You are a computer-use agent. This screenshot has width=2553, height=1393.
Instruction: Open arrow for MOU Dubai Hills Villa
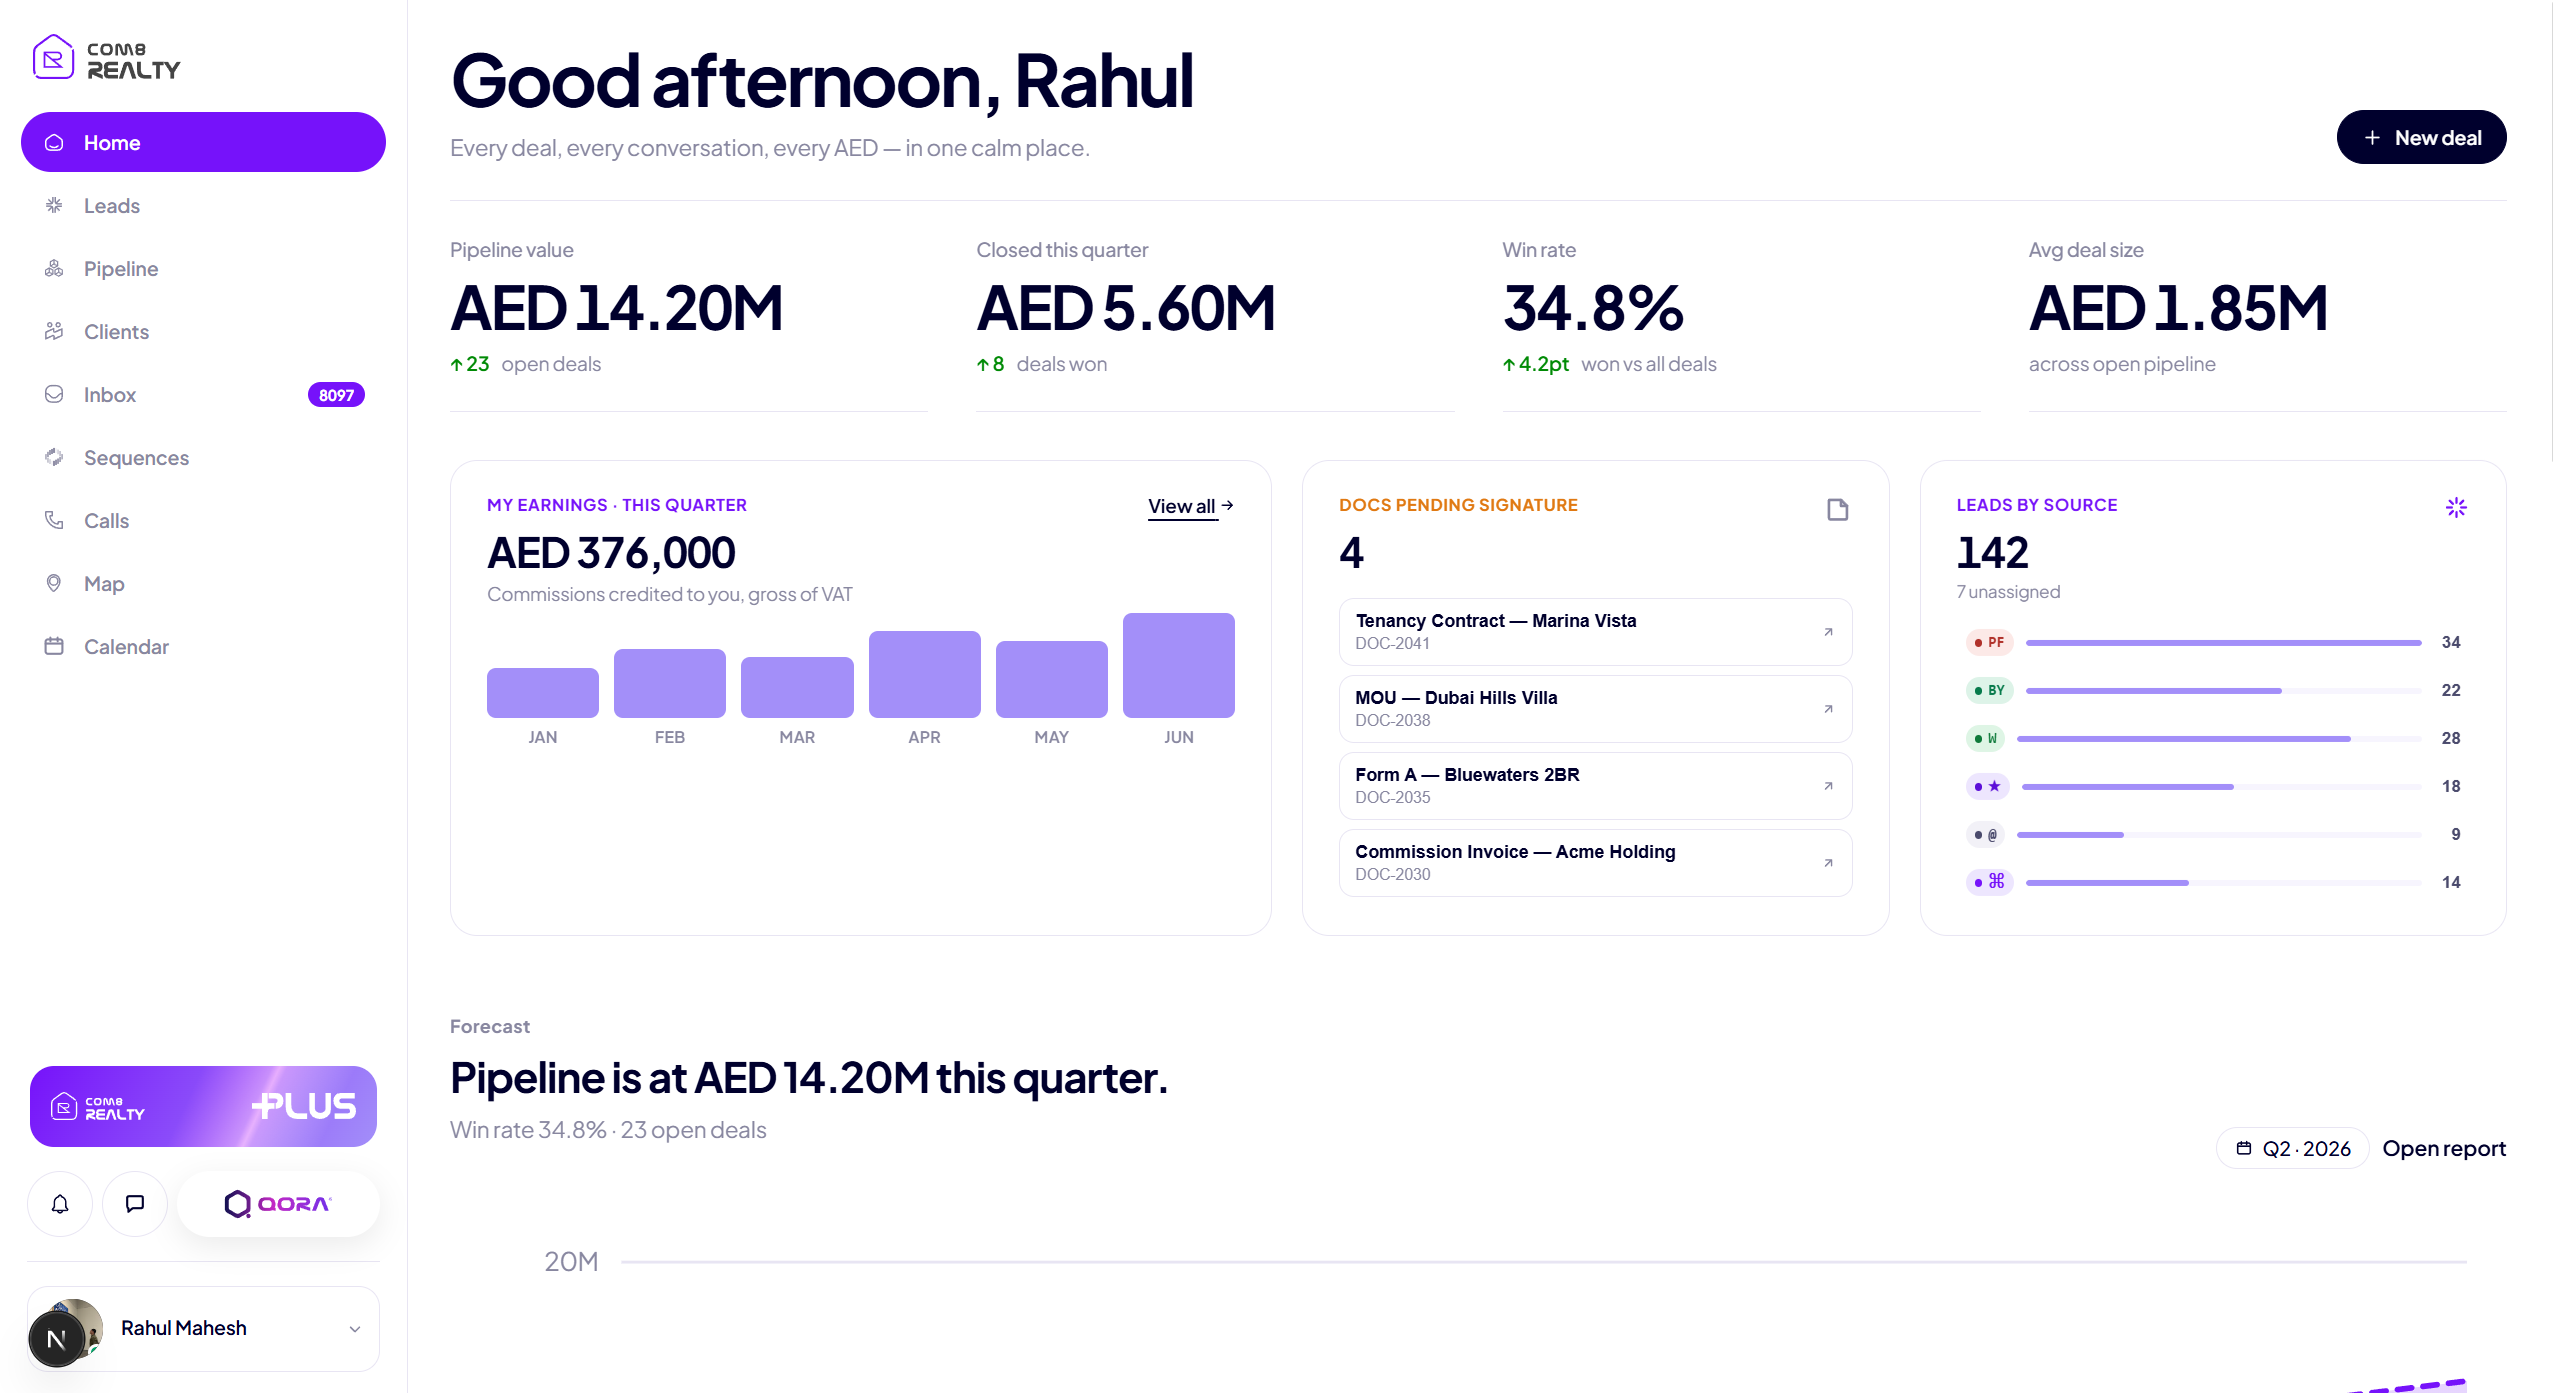tap(1828, 709)
